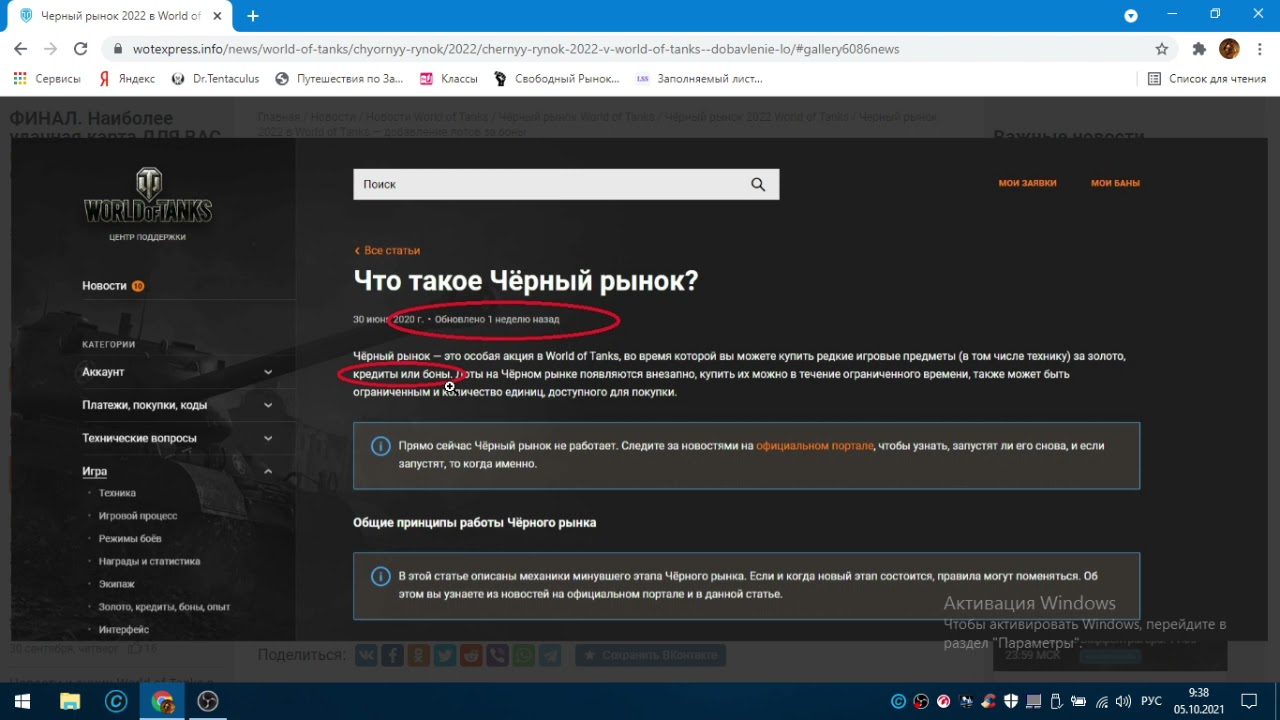1280x720 pixels.
Task: Click the info icon in the 'В этой статье' notice
Action: pos(380,576)
